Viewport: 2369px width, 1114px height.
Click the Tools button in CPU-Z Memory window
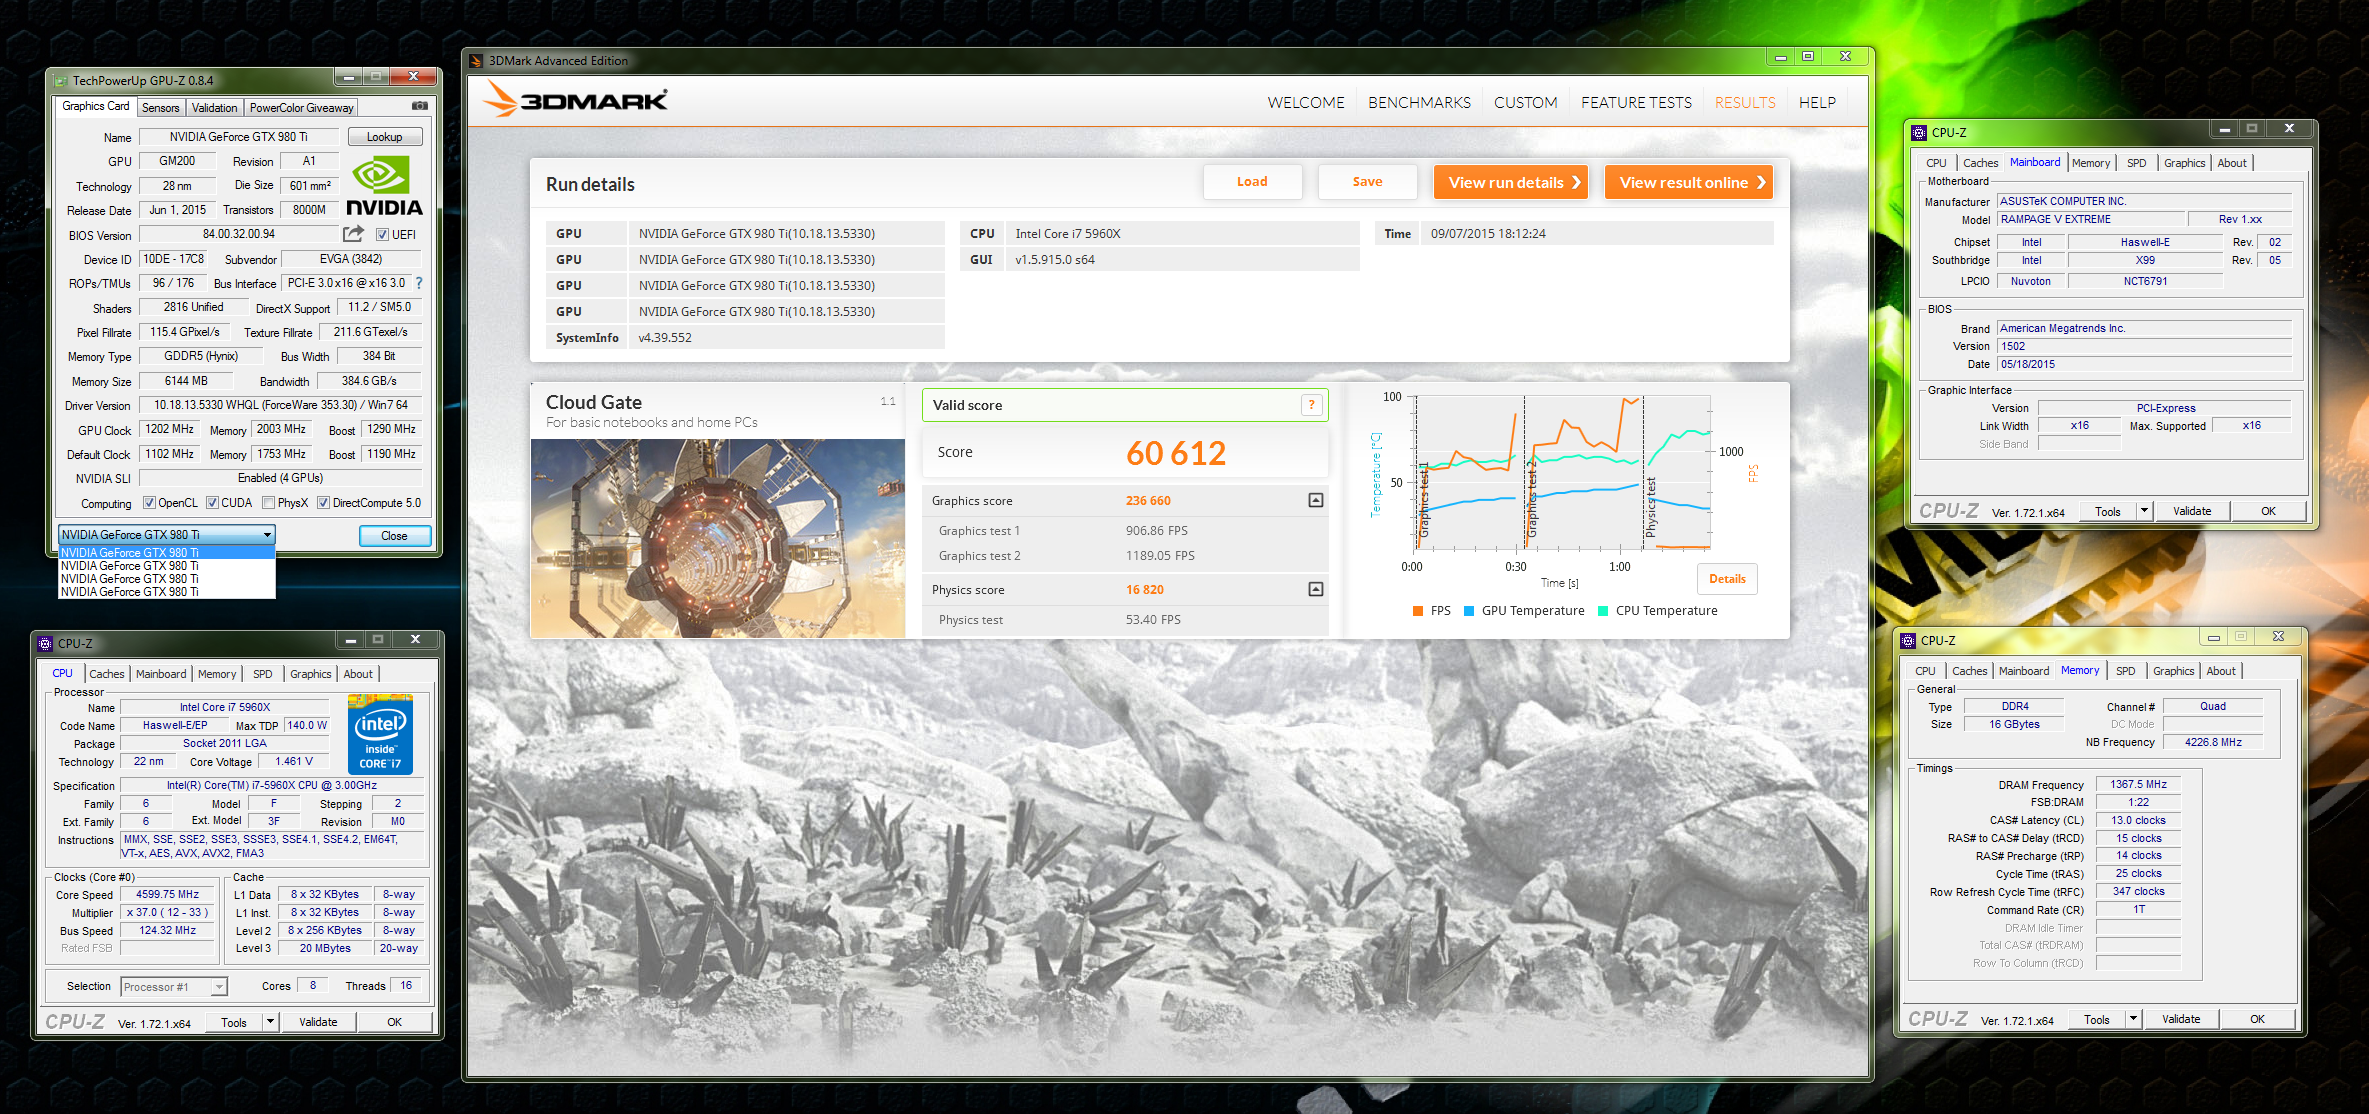(x=2097, y=1019)
